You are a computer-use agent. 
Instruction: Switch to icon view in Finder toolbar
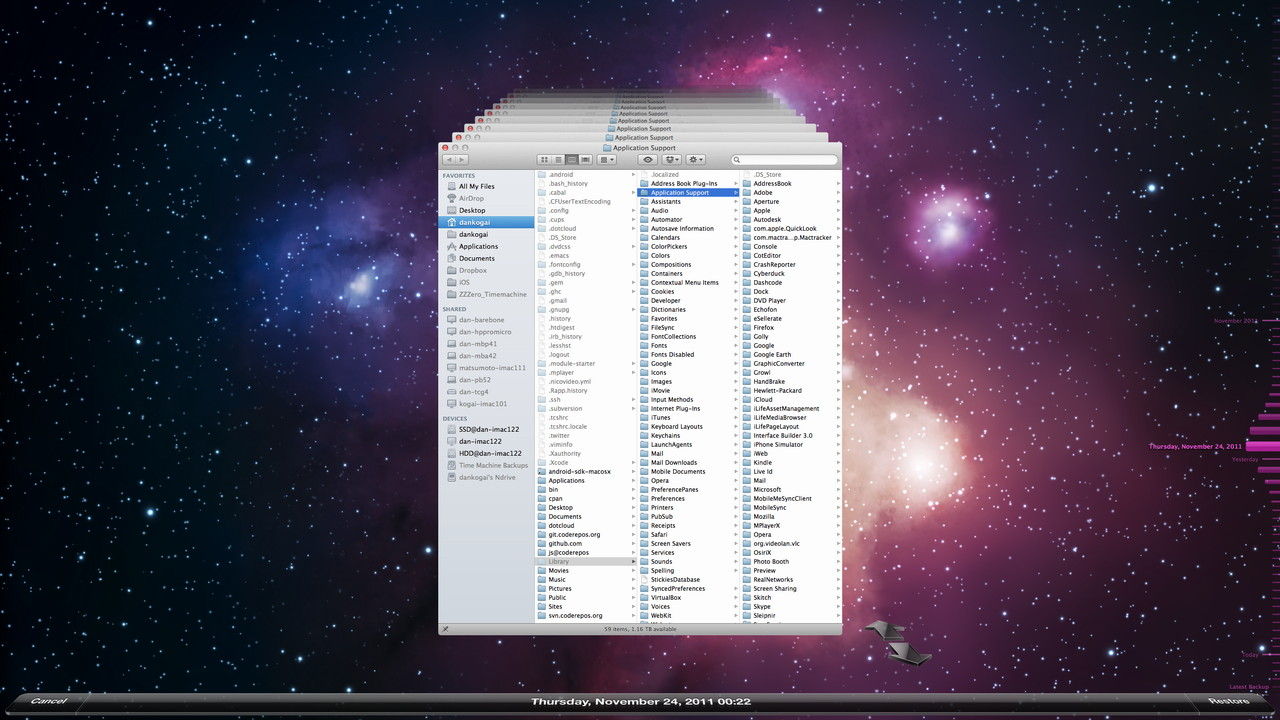tap(544, 160)
